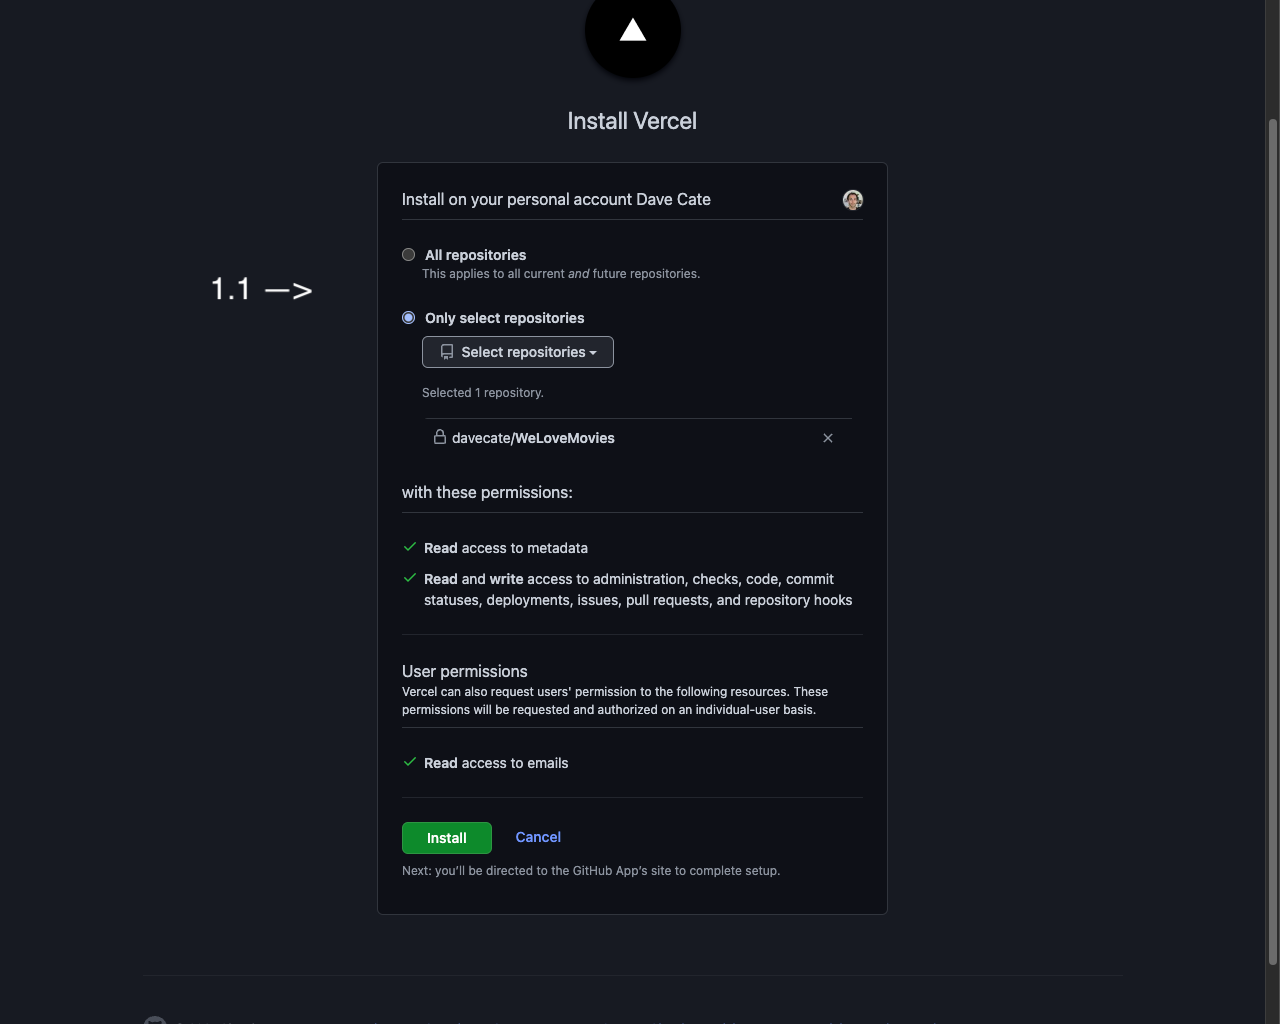
Task: Open the Select repositories dropdown
Action: (517, 351)
